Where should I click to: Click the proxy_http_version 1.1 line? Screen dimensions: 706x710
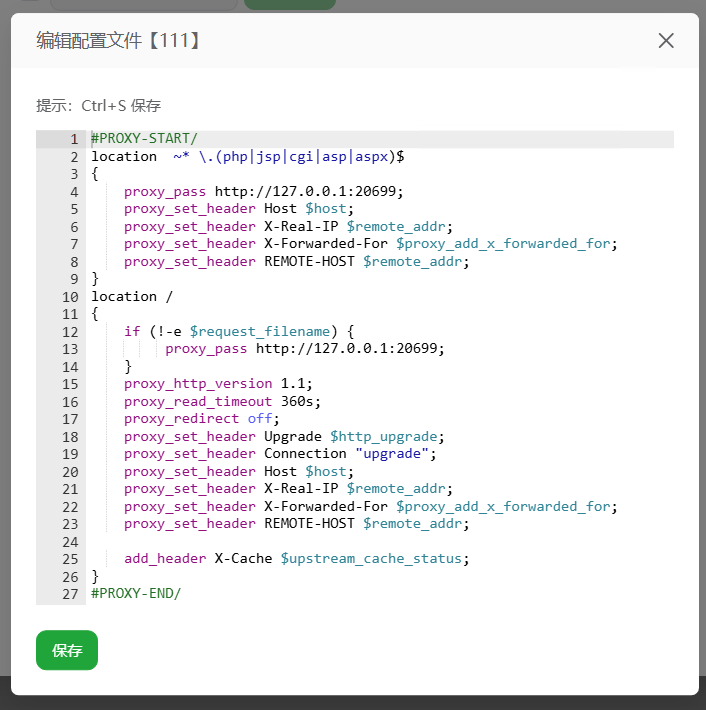pyautogui.click(x=218, y=384)
